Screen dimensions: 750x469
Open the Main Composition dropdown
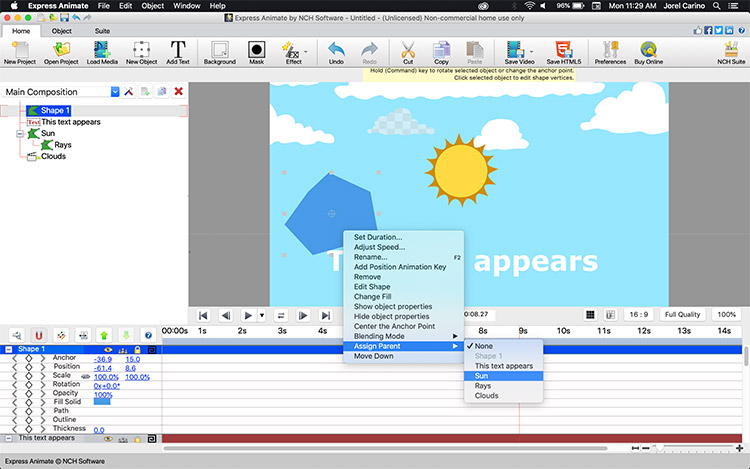115,91
